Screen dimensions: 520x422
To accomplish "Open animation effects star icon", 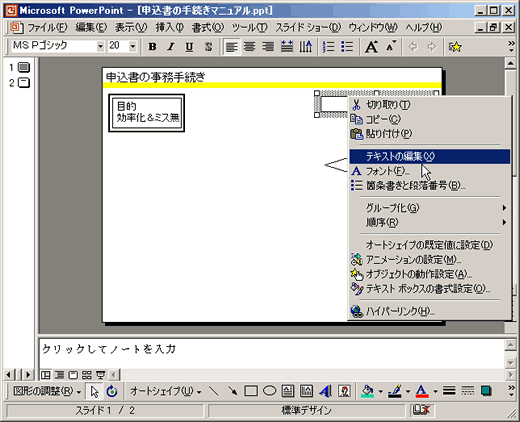I will pos(455,47).
